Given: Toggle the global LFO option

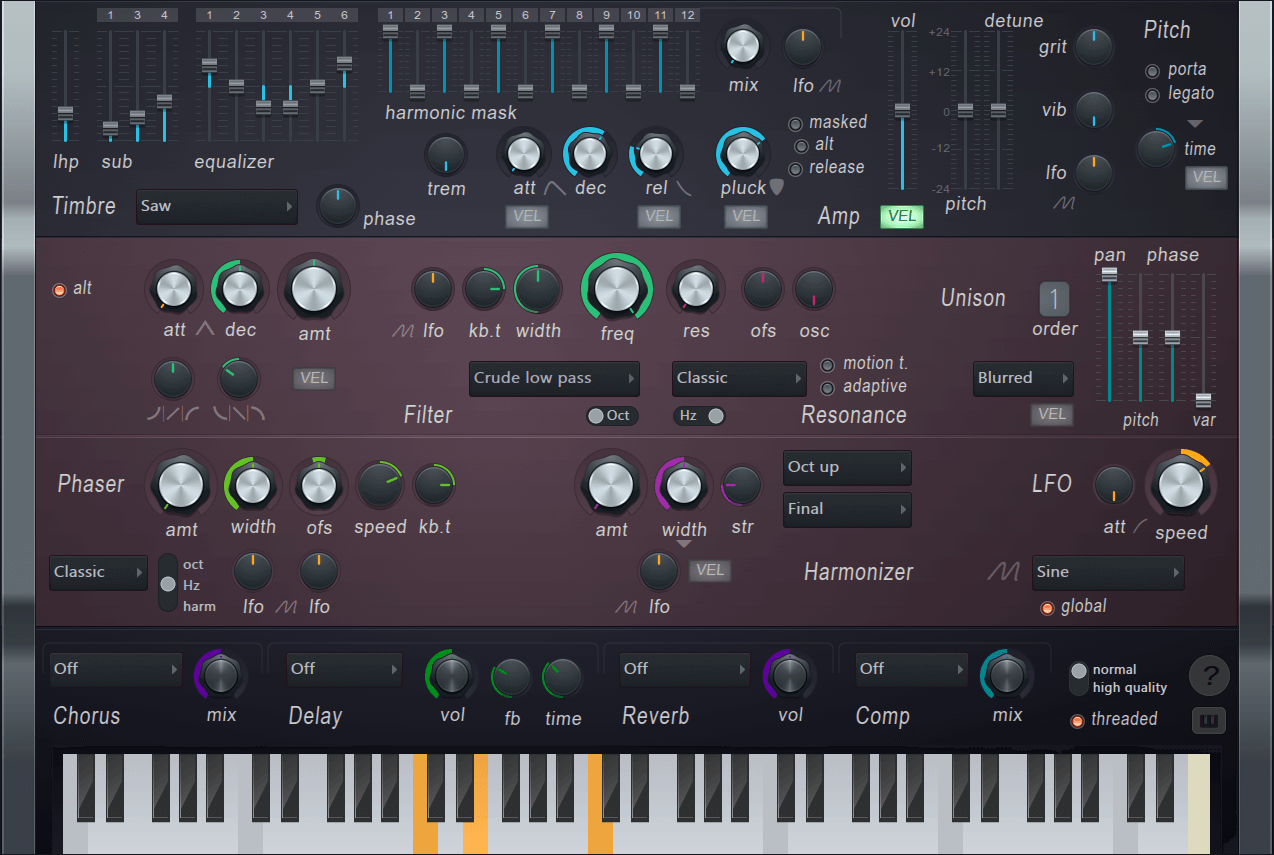Looking at the screenshot, I should (x=1047, y=607).
